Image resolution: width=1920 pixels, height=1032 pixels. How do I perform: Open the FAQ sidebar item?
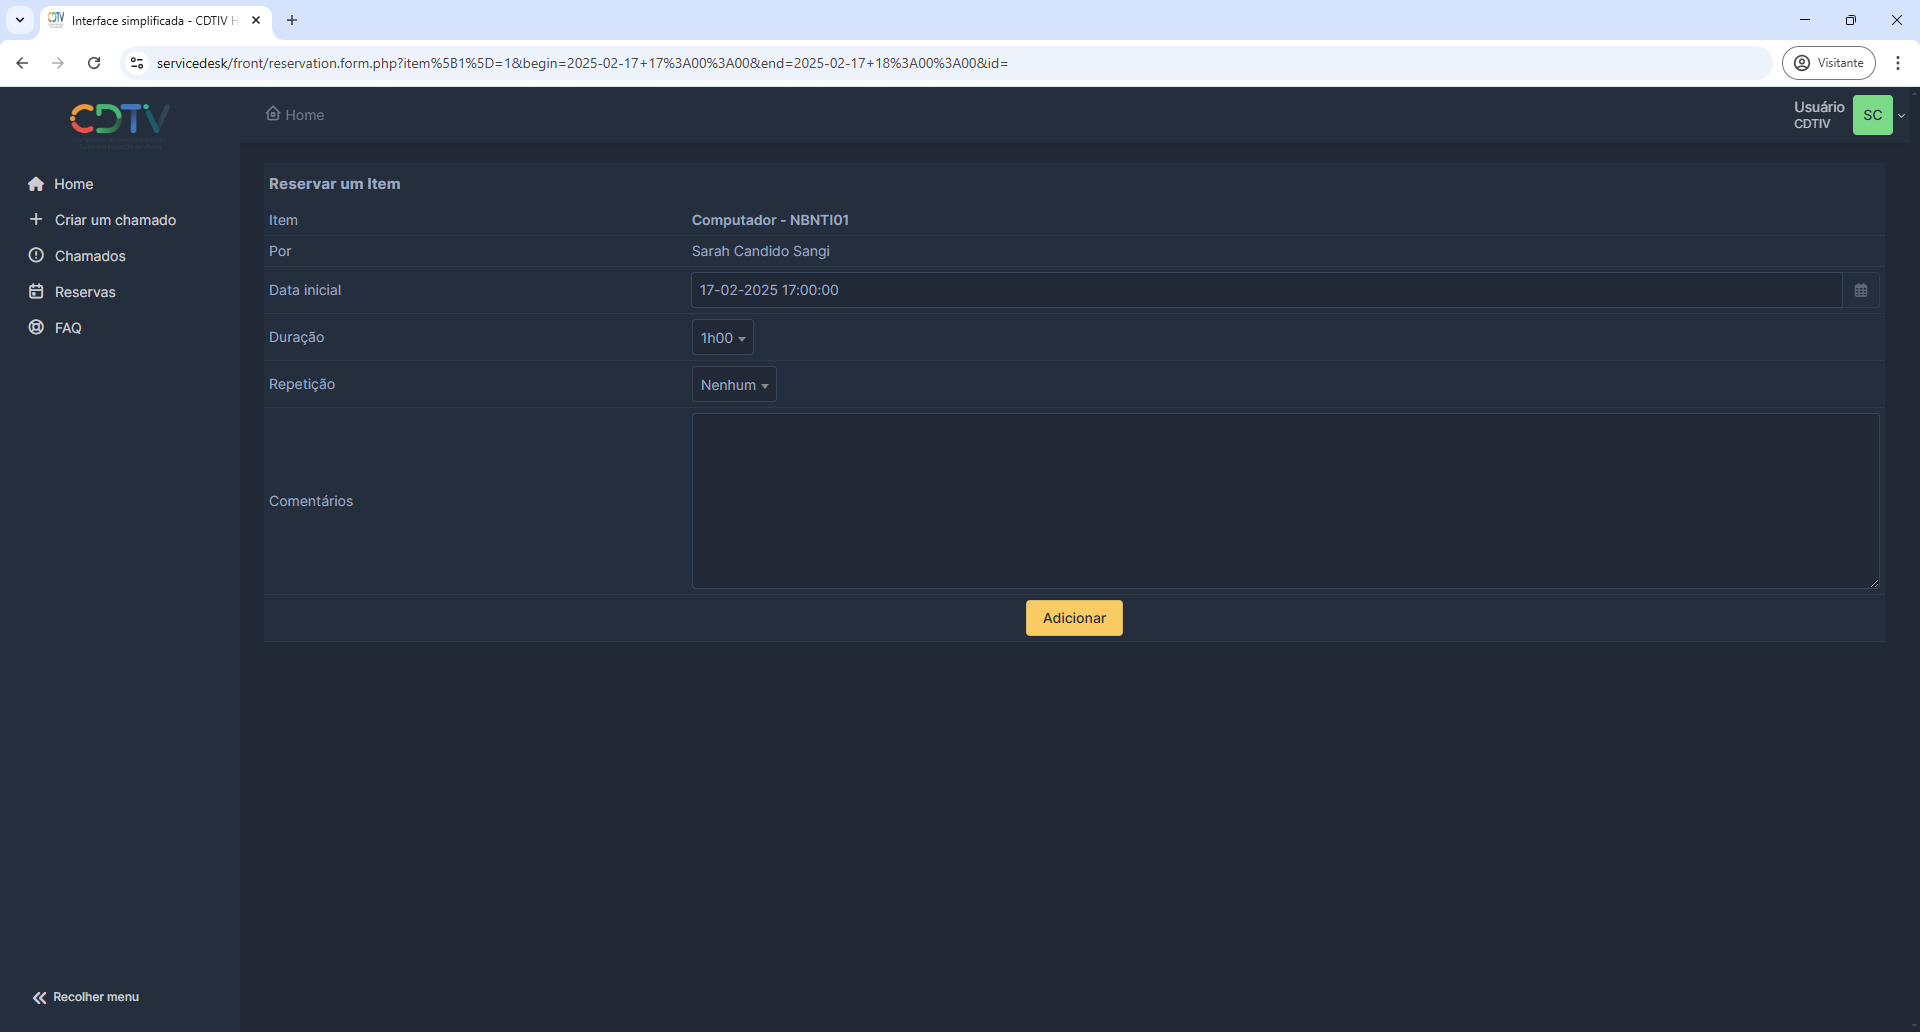pos(68,328)
